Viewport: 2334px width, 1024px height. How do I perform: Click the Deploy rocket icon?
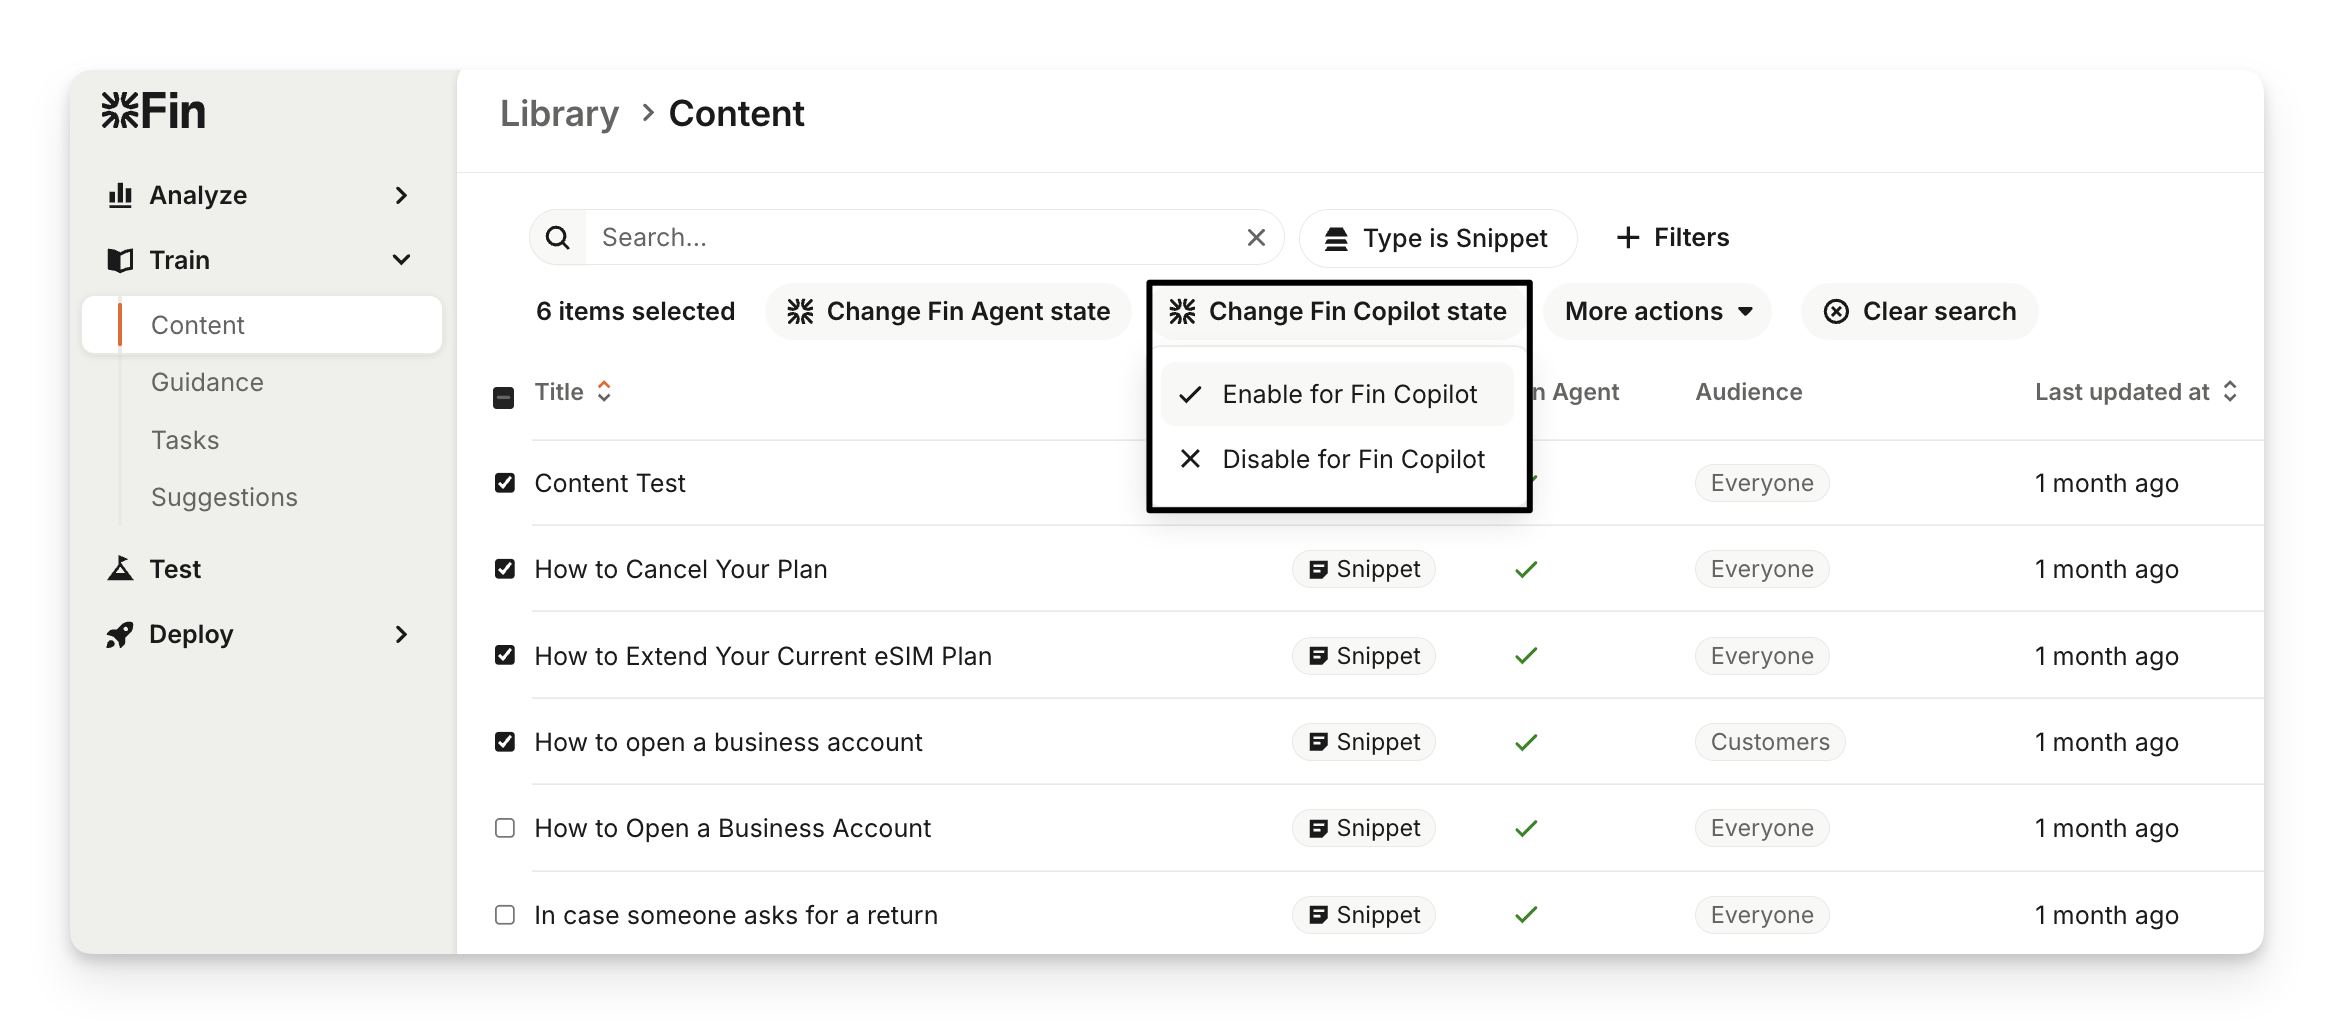(120, 635)
